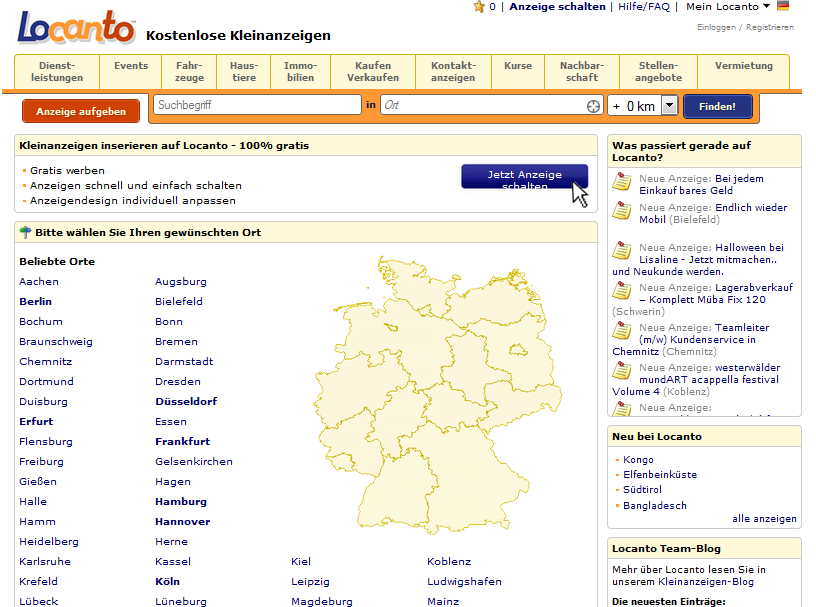This screenshot has width=816, height=607.
Task: Select Frankfurt in popular locations
Action: pyautogui.click(x=183, y=441)
